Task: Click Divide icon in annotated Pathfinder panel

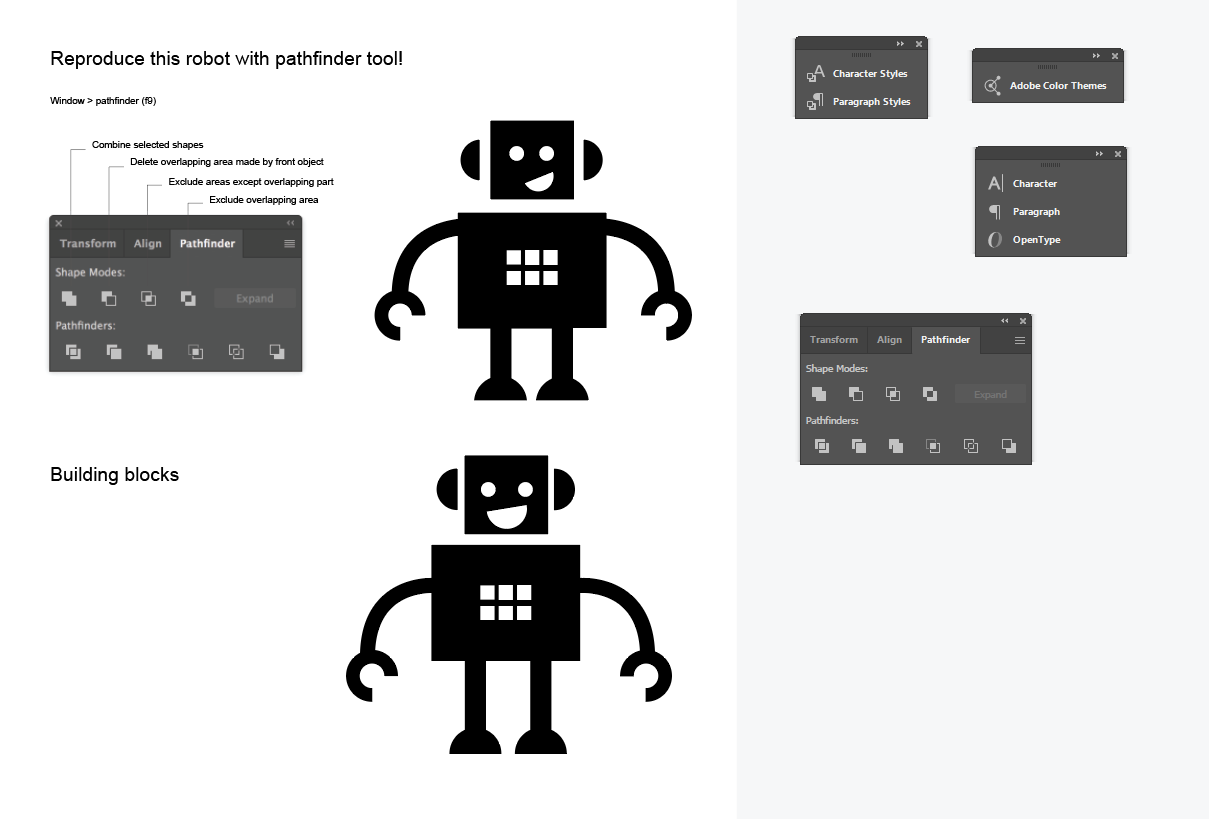Action: coord(73,351)
